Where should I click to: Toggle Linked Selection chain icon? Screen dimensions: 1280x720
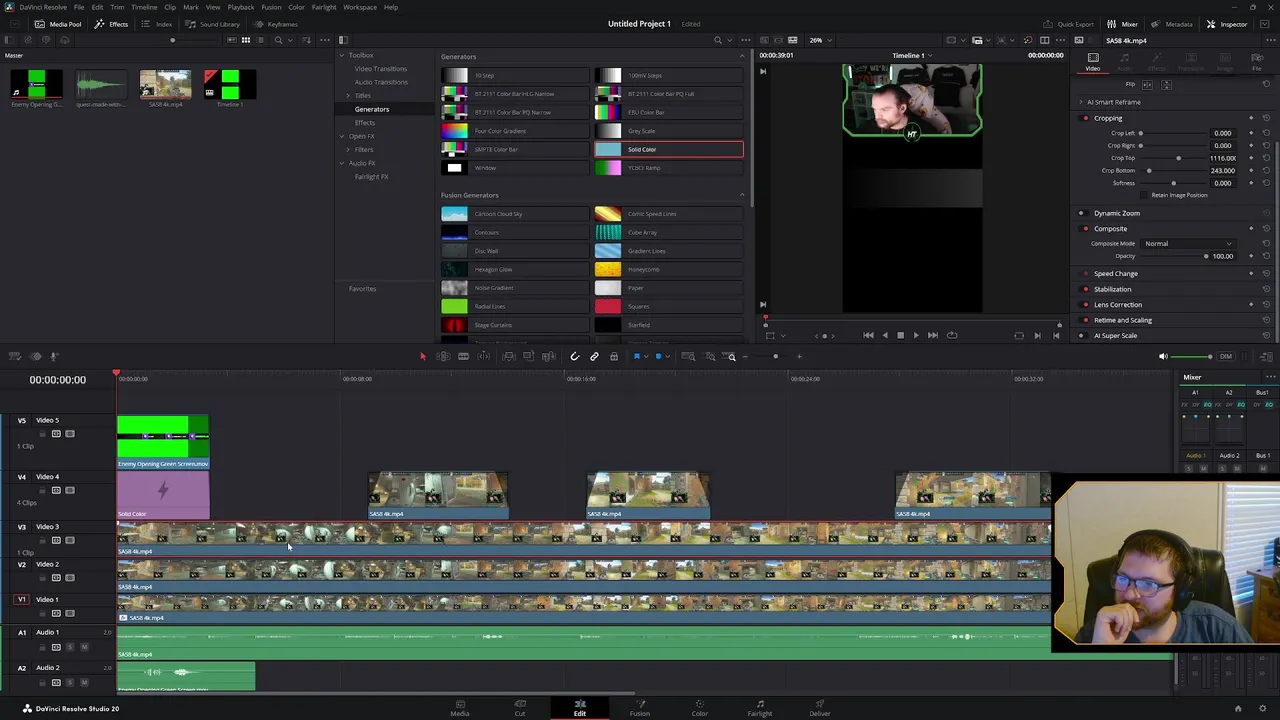[594, 356]
